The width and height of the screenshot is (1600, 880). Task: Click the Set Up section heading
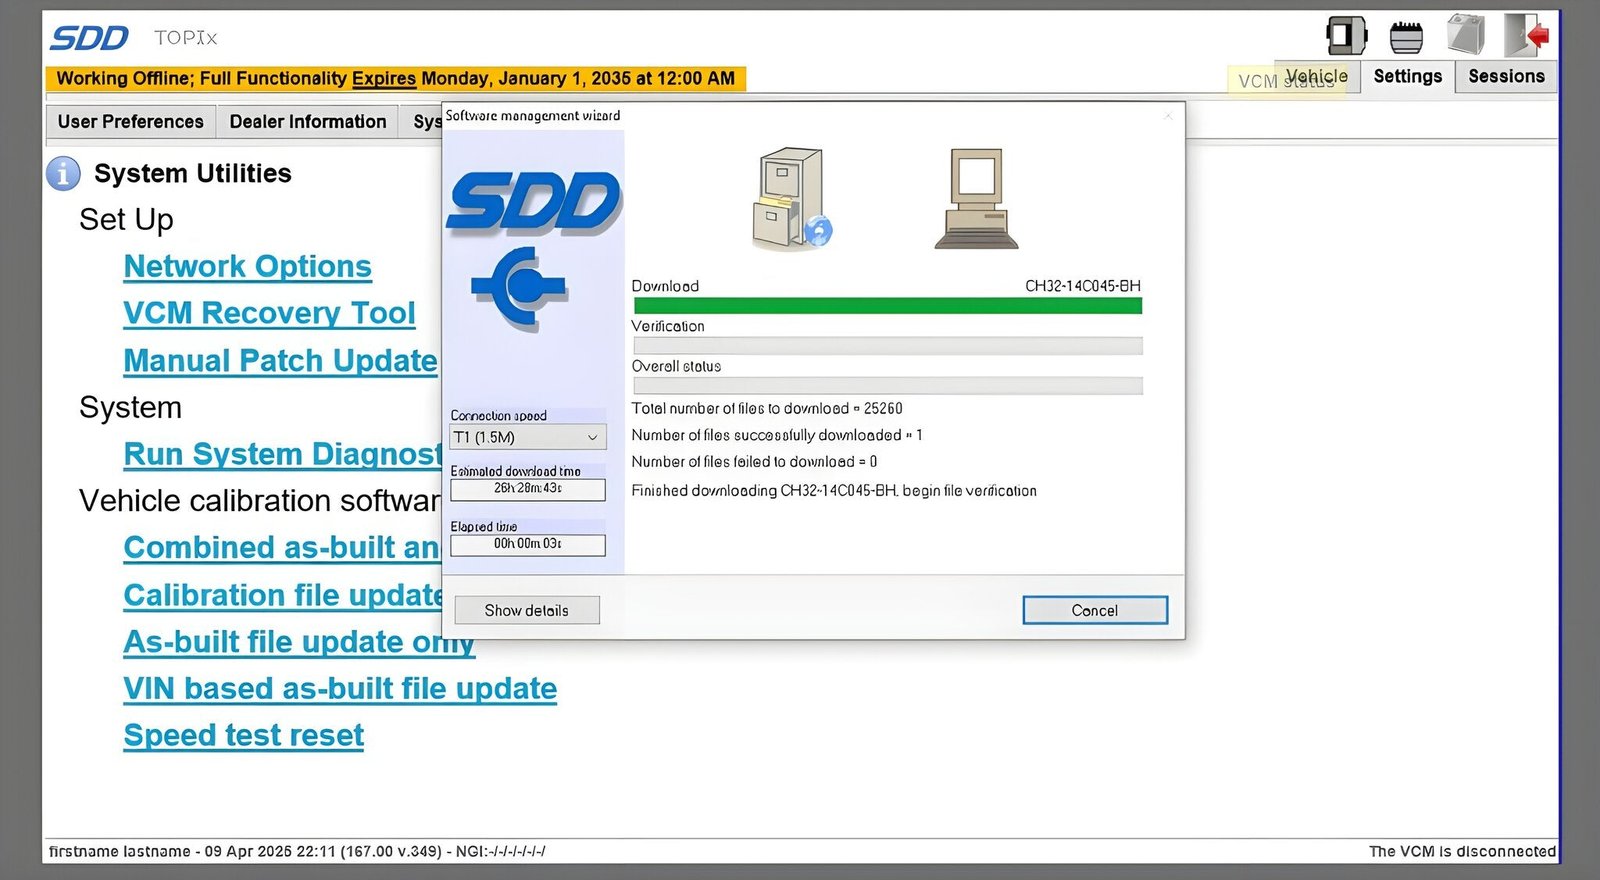[126, 219]
